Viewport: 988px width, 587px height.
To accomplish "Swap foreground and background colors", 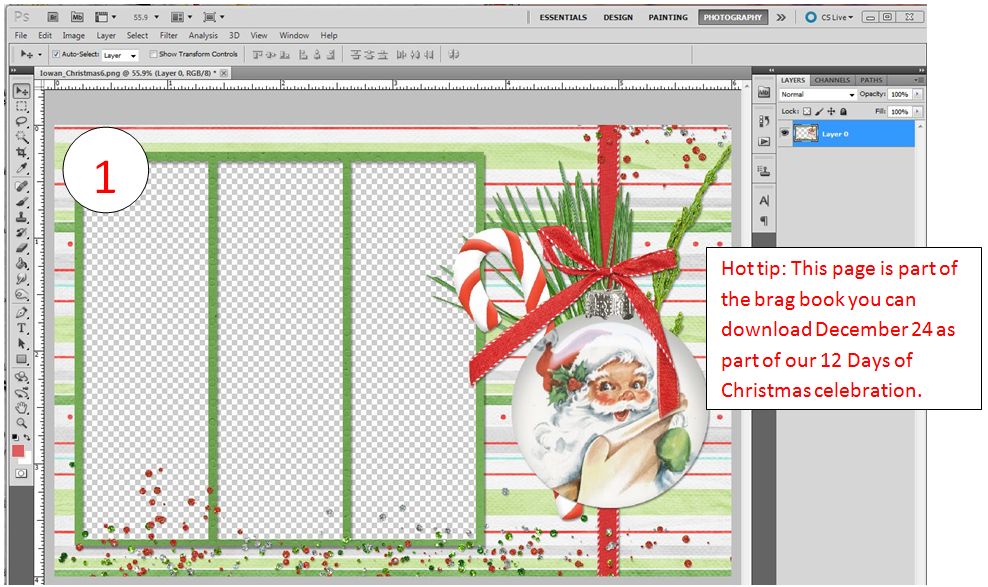I will click(27, 436).
